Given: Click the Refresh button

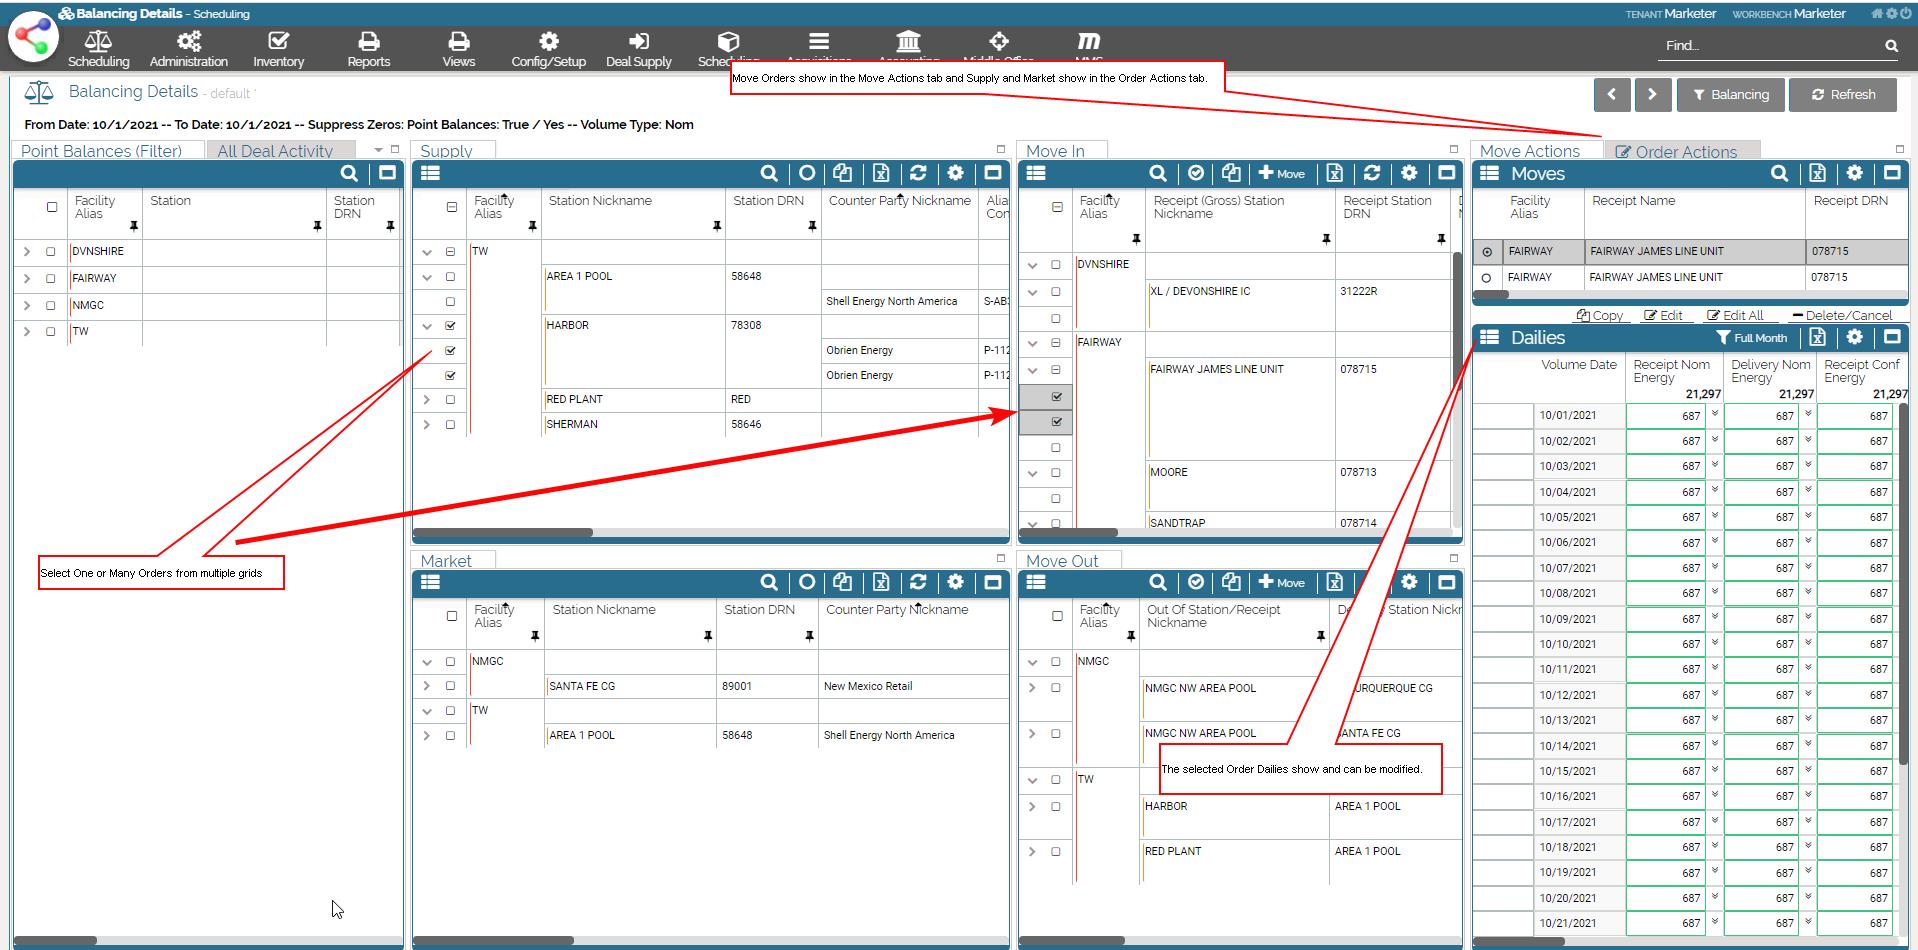Looking at the screenshot, I should click(x=1843, y=95).
